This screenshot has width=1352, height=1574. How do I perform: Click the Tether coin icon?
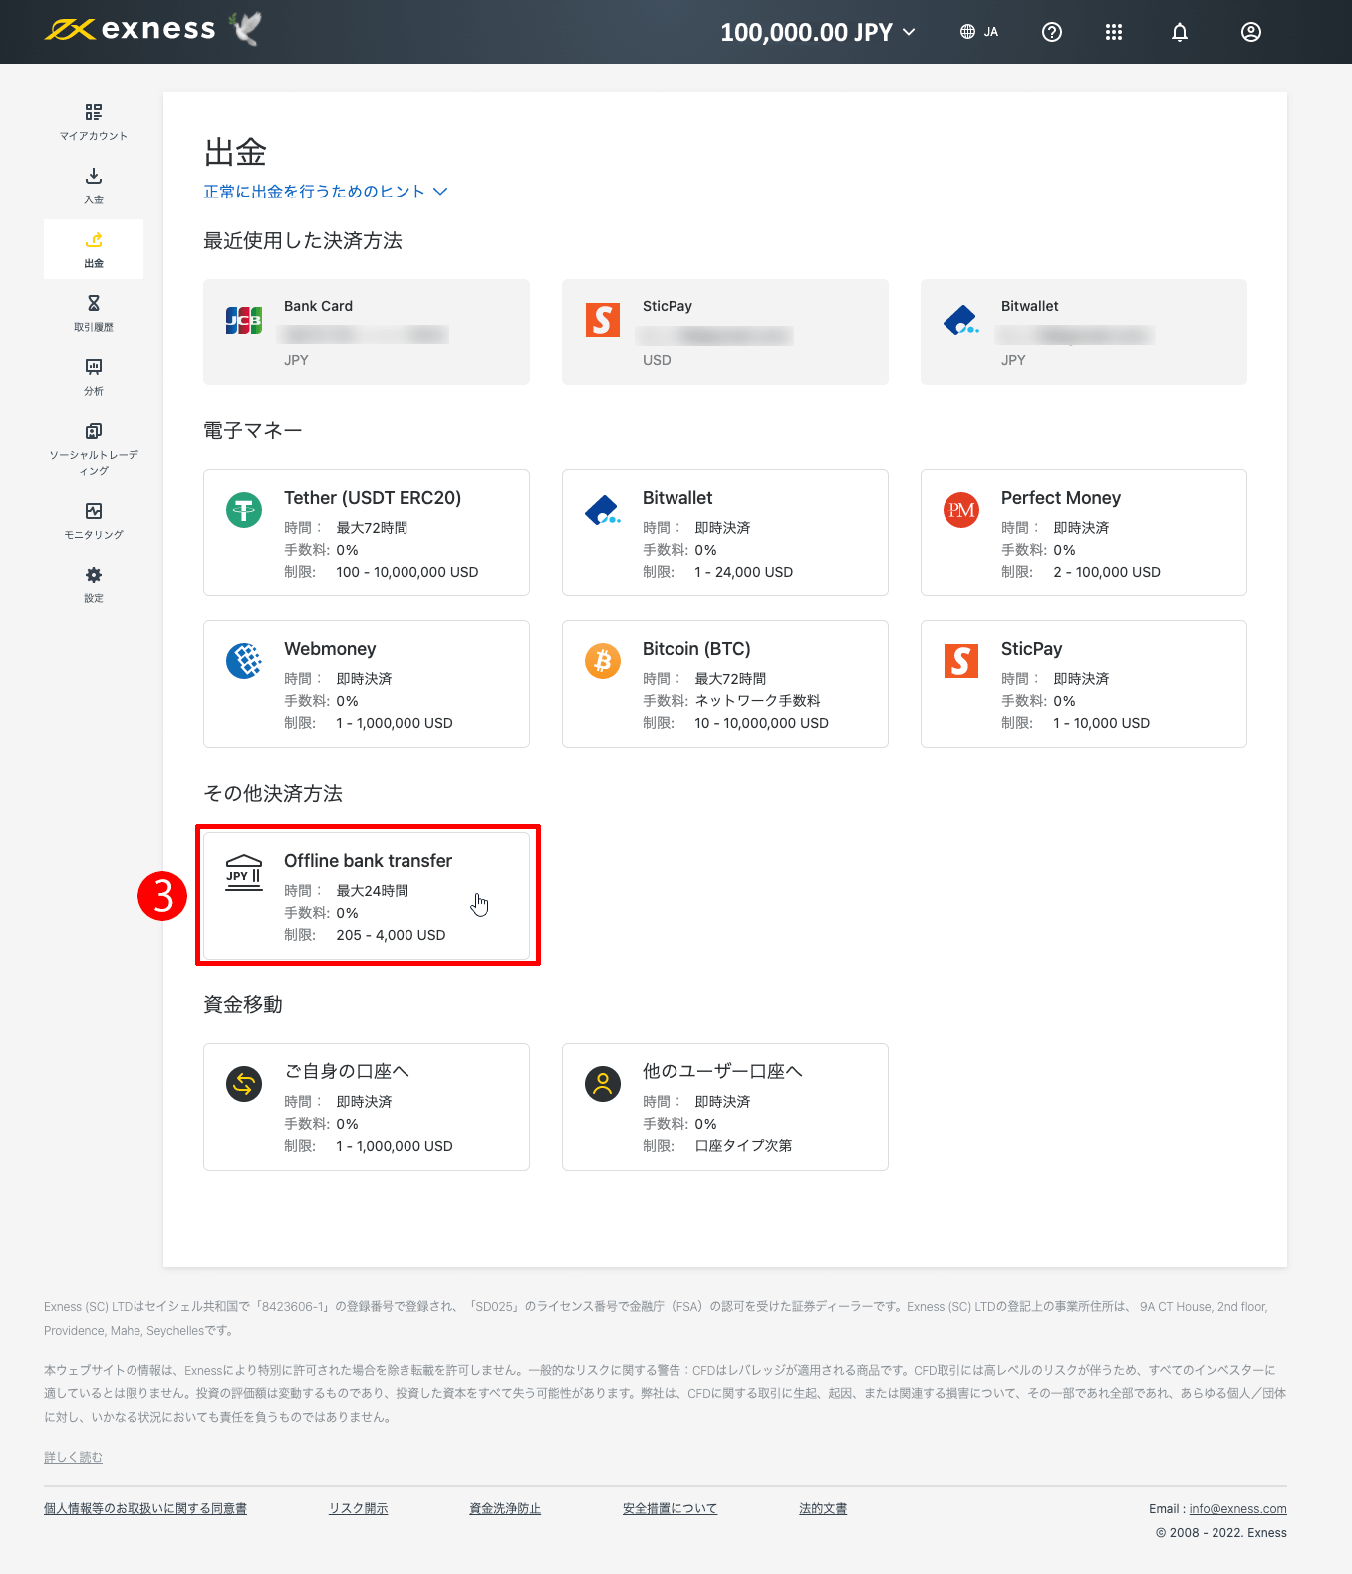click(244, 511)
